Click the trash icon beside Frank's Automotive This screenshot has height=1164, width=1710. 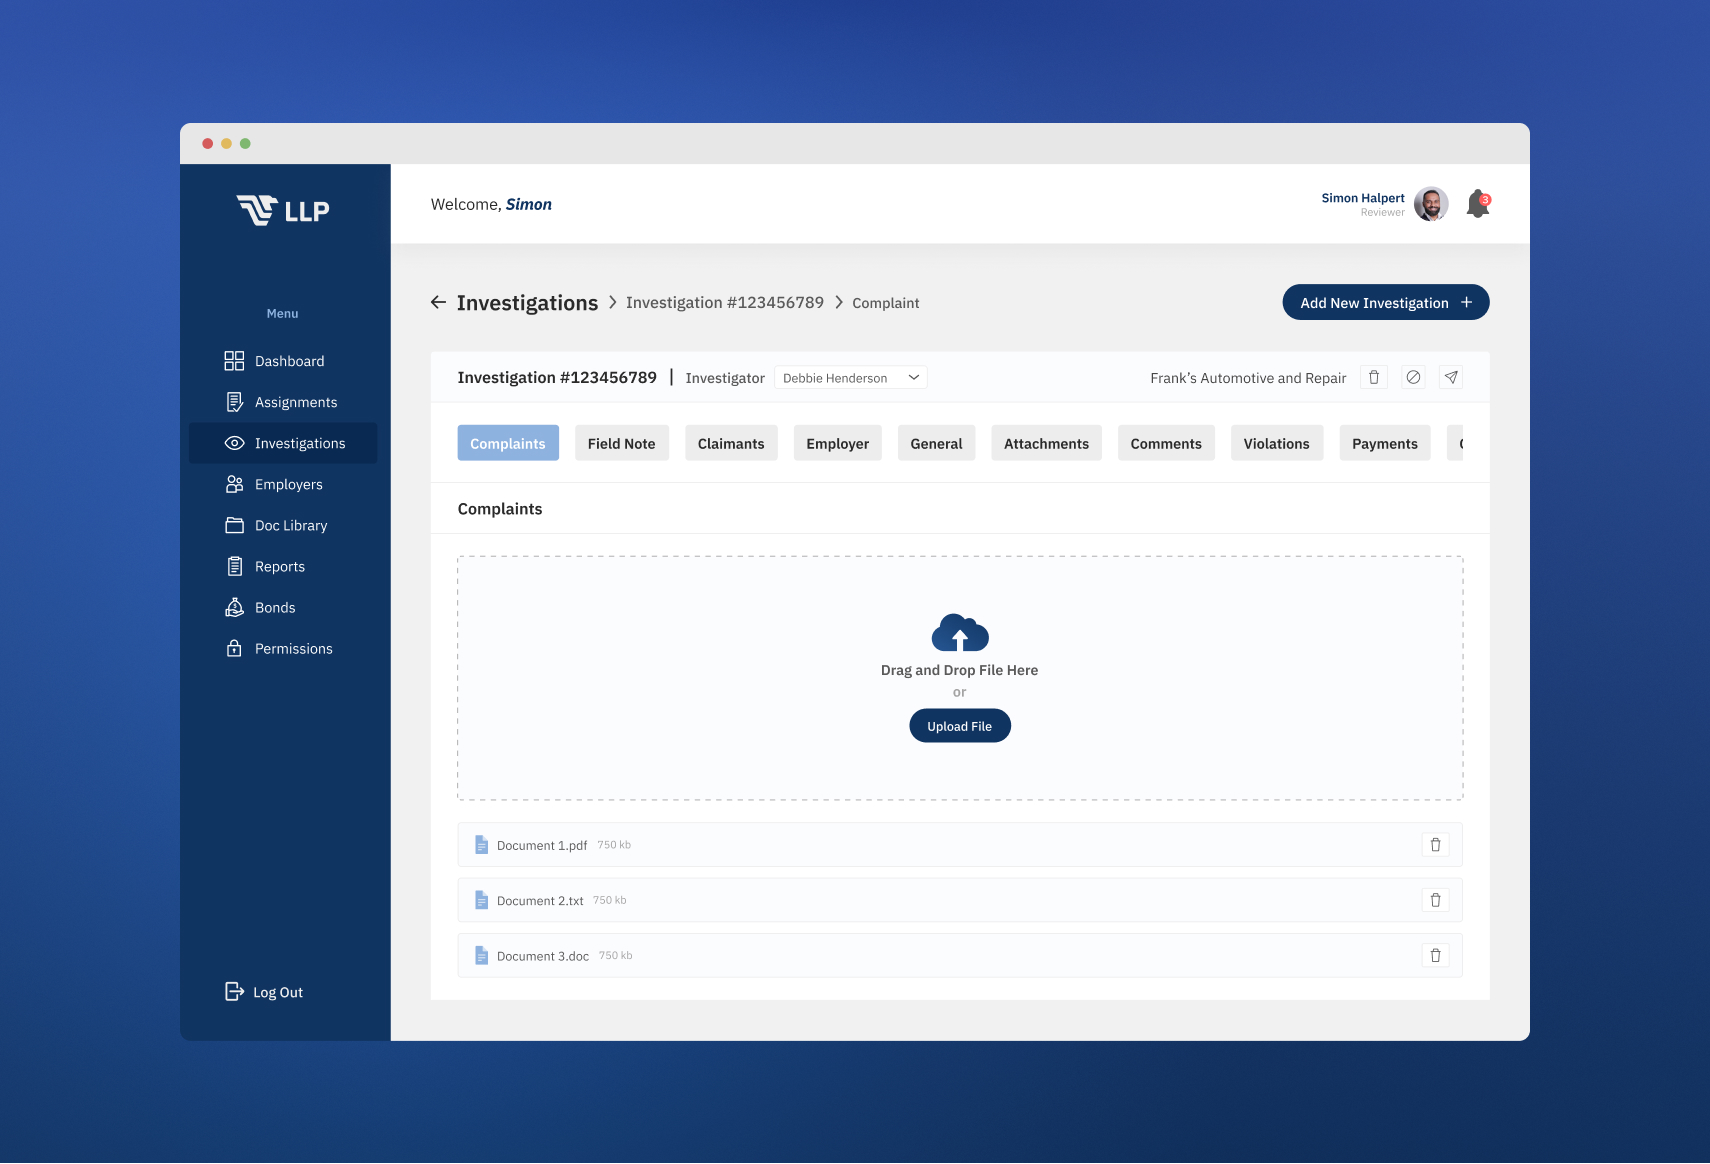[1374, 377]
